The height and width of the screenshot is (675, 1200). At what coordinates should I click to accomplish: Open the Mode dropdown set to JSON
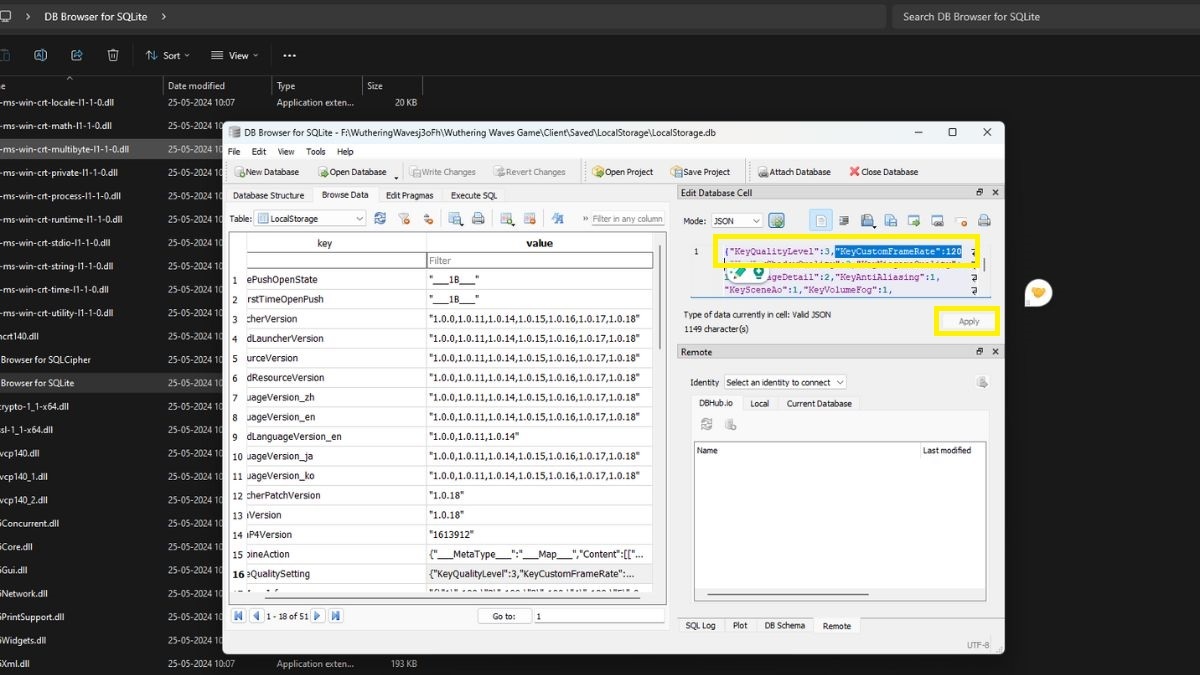click(736, 220)
